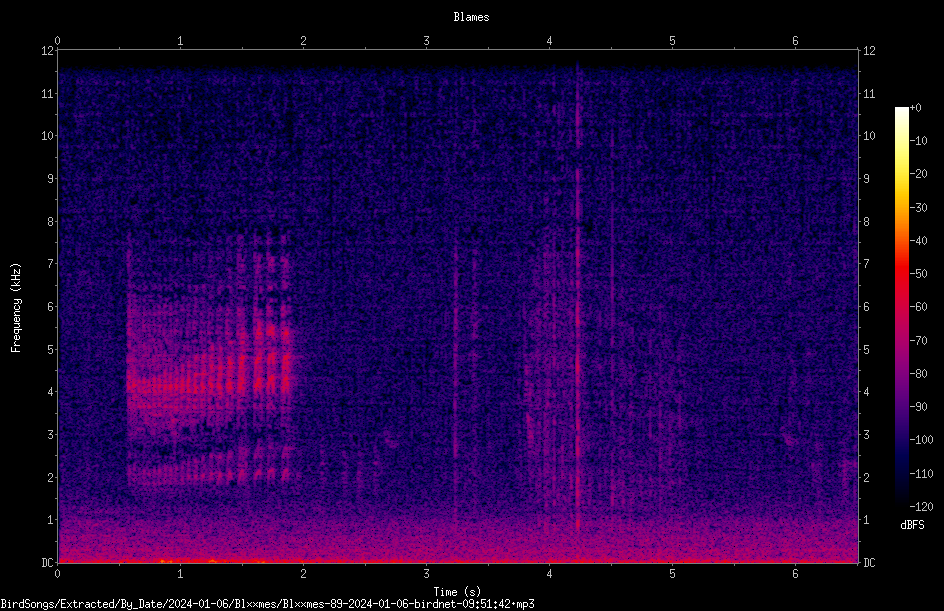This screenshot has width=944, height=611.
Task: Click the dBFS color scale bar
Action: tap(901, 306)
